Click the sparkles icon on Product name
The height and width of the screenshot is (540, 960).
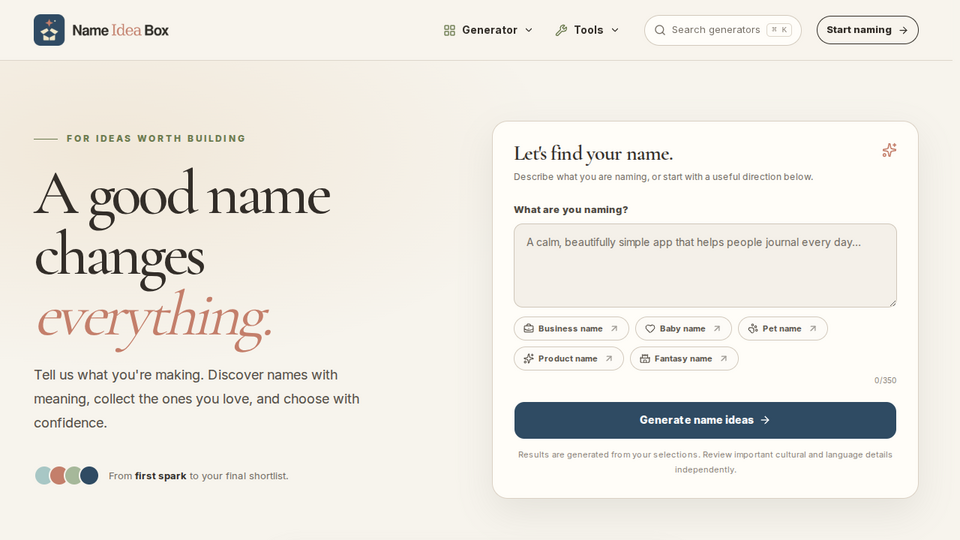pos(528,359)
